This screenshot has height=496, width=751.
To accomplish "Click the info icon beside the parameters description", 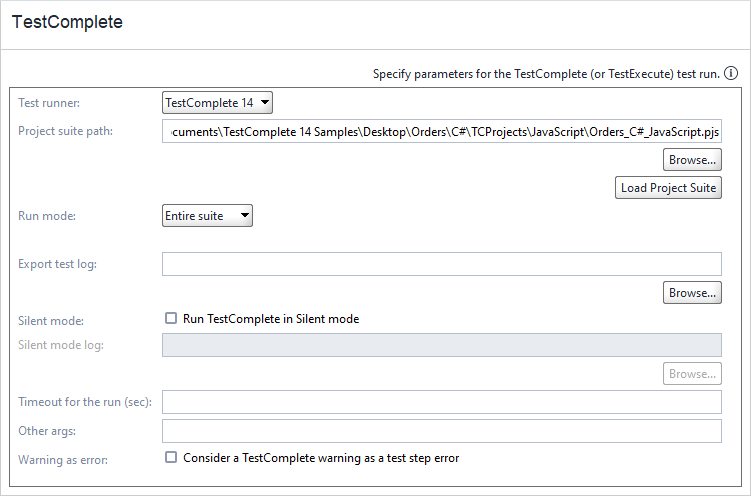I will [730, 74].
